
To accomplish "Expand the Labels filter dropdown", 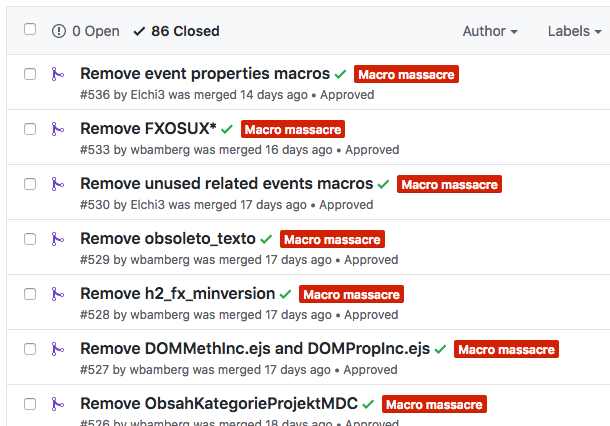I will point(575,31).
